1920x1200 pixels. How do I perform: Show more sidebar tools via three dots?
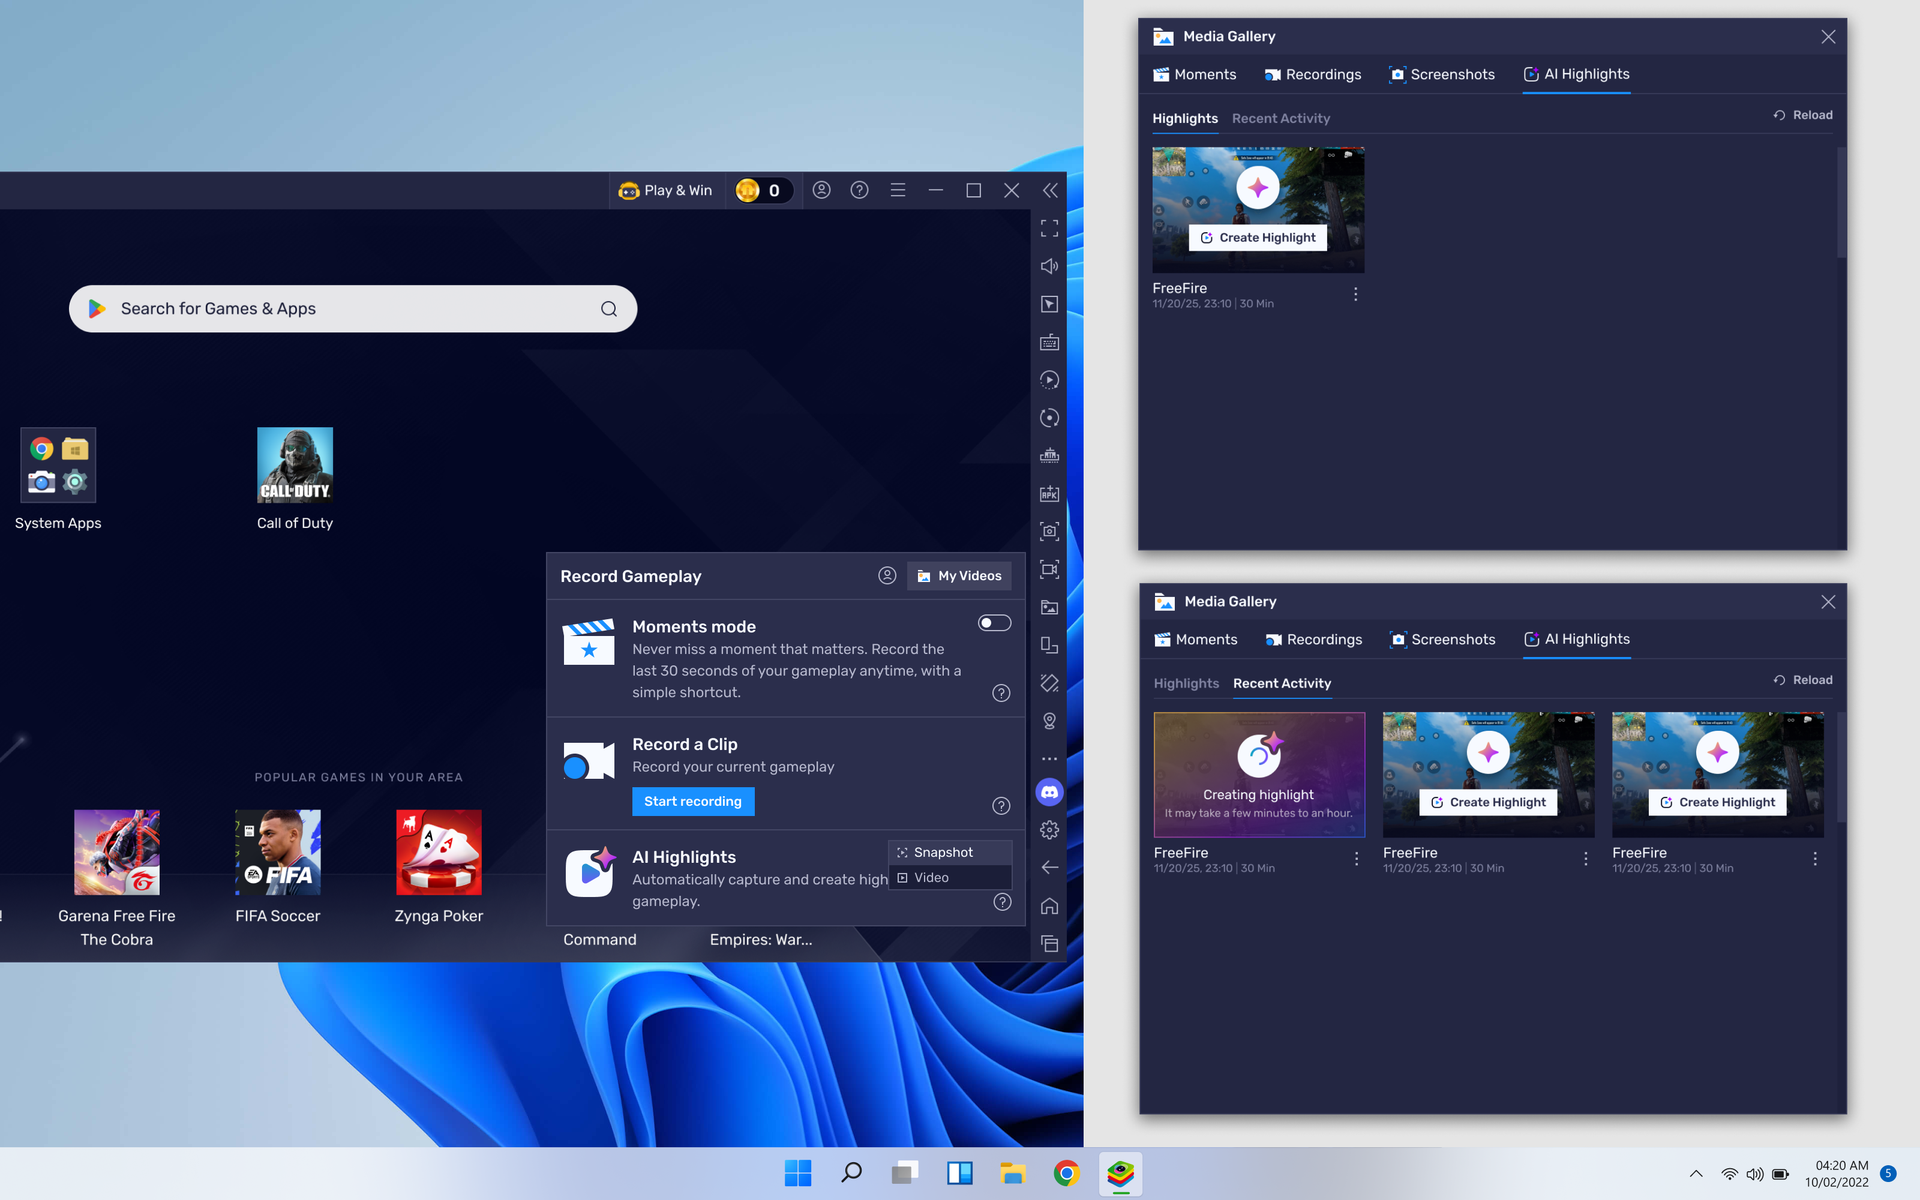(x=1049, y=759)
